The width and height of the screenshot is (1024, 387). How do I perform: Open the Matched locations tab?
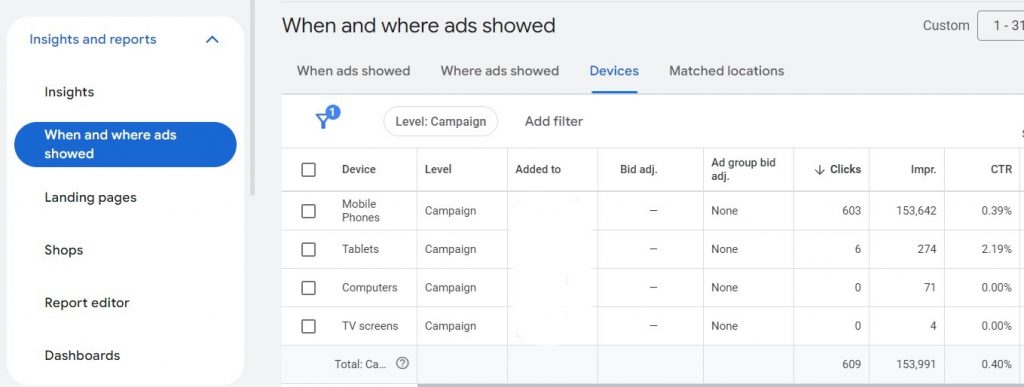pos(726,71)
